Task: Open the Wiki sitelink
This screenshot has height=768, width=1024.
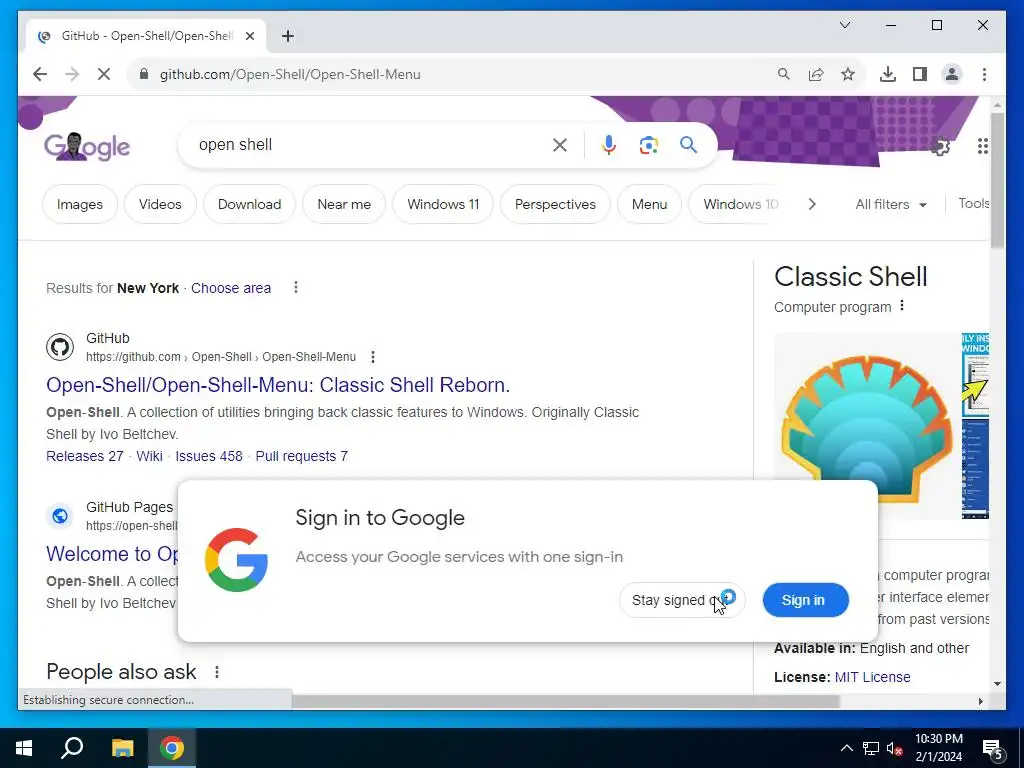Action: pyautogui.click(x=150, y=456)
